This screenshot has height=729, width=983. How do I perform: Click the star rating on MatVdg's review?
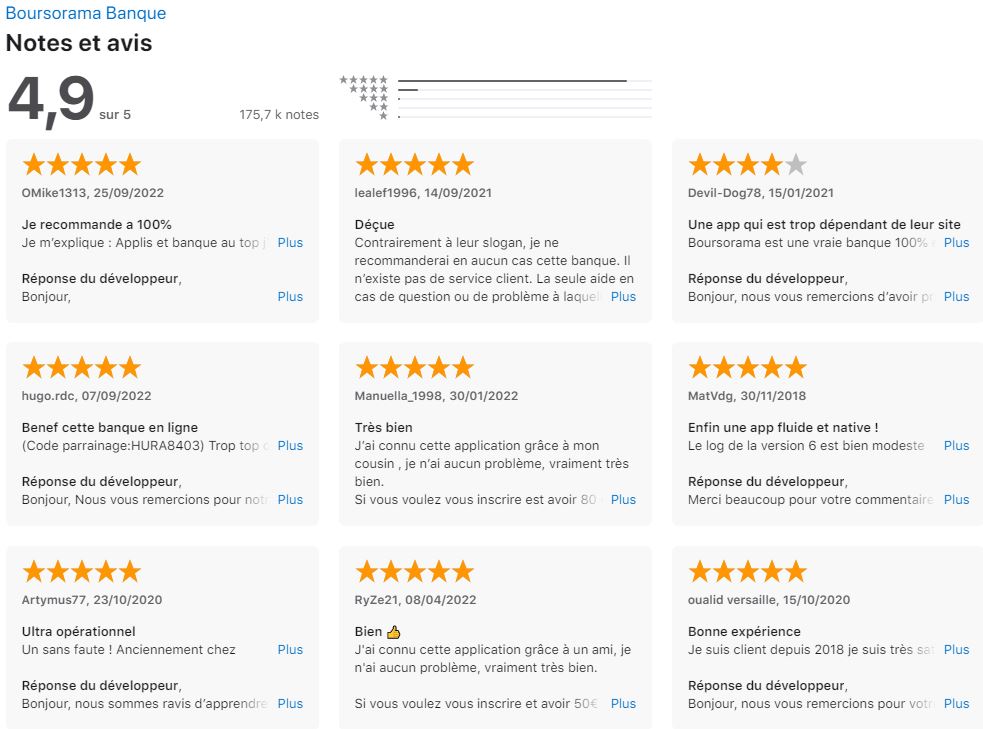[x=747, y=368]
